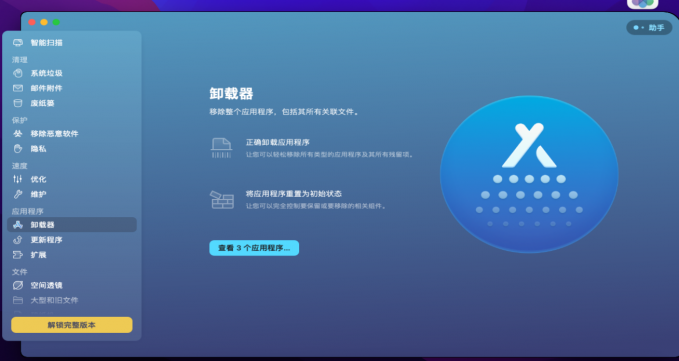
Task: Click the 速度 section header
Action: (x=20, y=166)
